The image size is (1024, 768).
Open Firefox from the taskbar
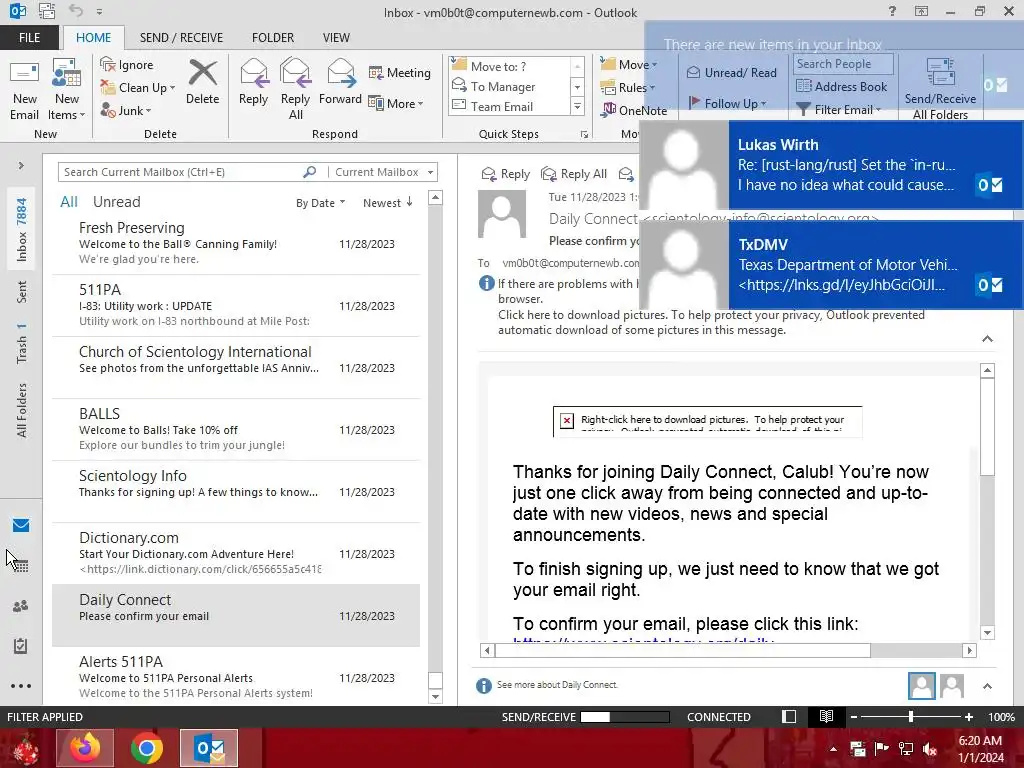pyautogui.click(x=85, y=748)
